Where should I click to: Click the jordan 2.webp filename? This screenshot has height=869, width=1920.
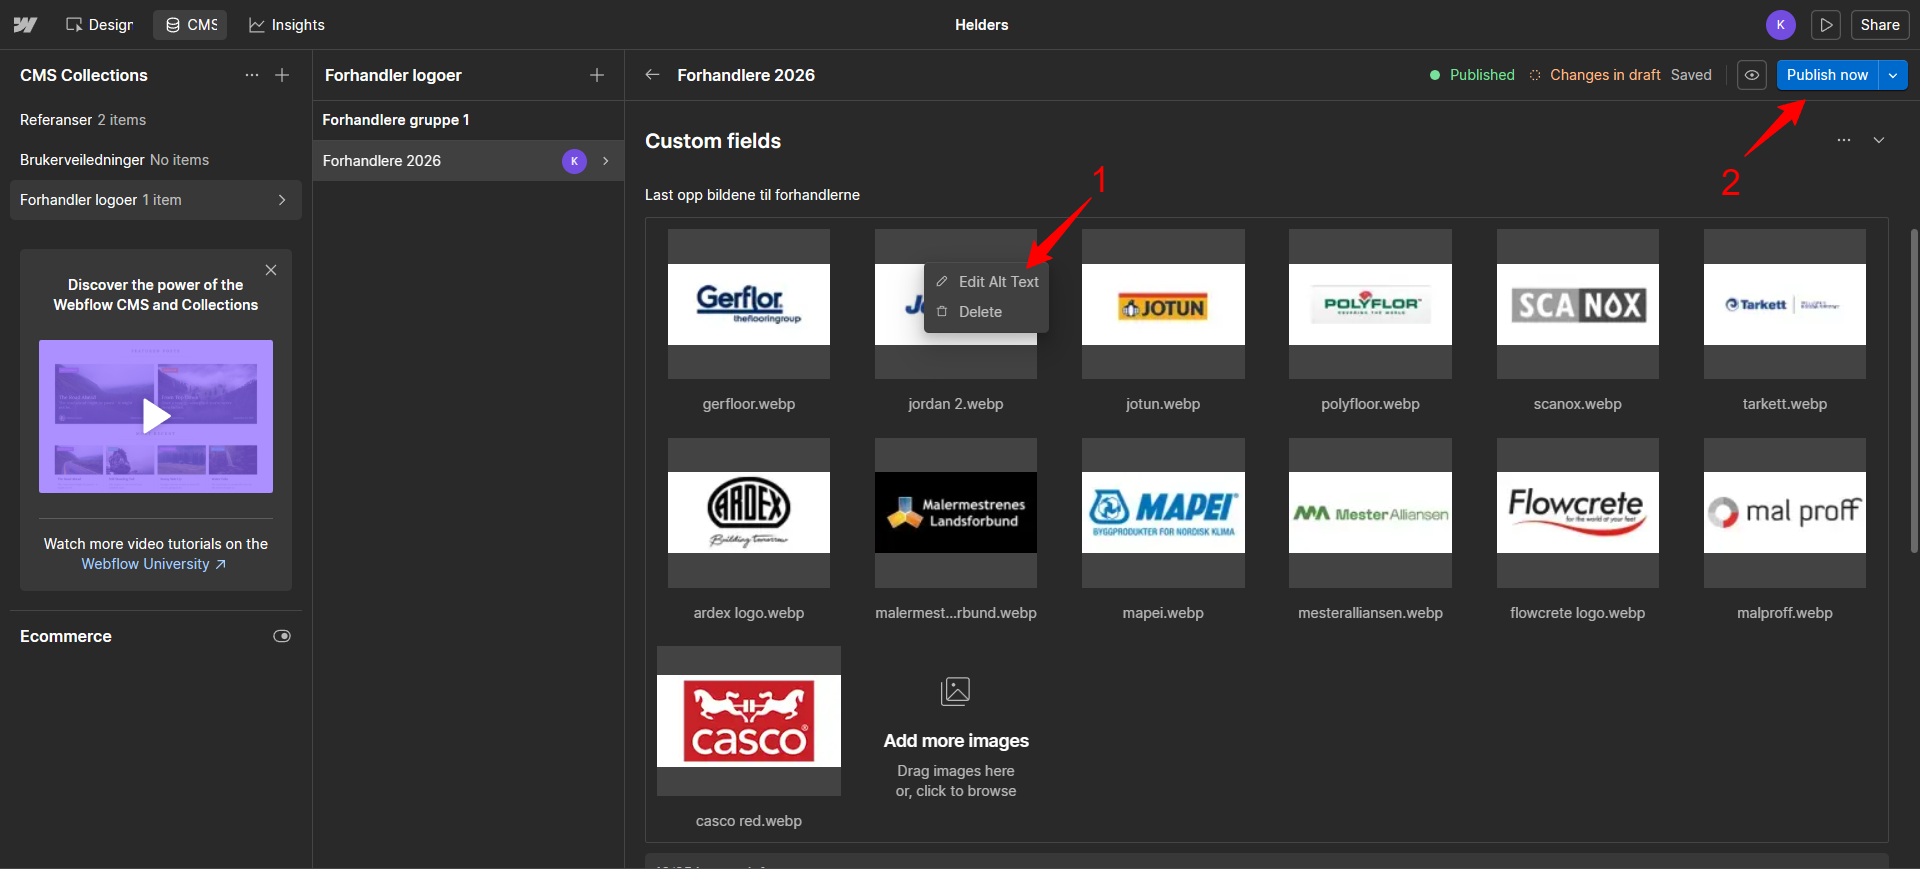[x=956, y=404]
